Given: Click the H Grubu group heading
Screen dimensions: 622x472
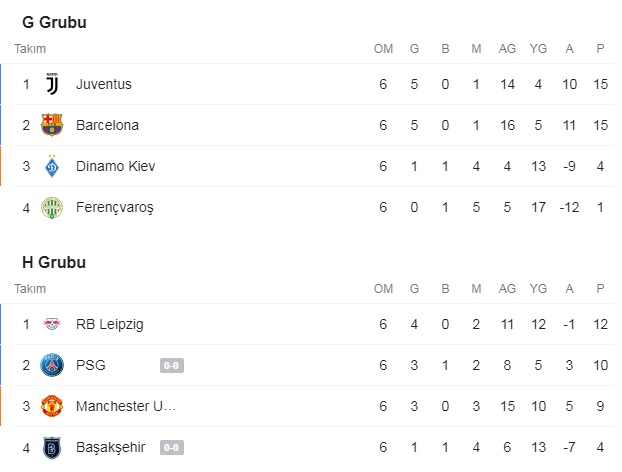Looking at the screenshot, I should [54, 262].
